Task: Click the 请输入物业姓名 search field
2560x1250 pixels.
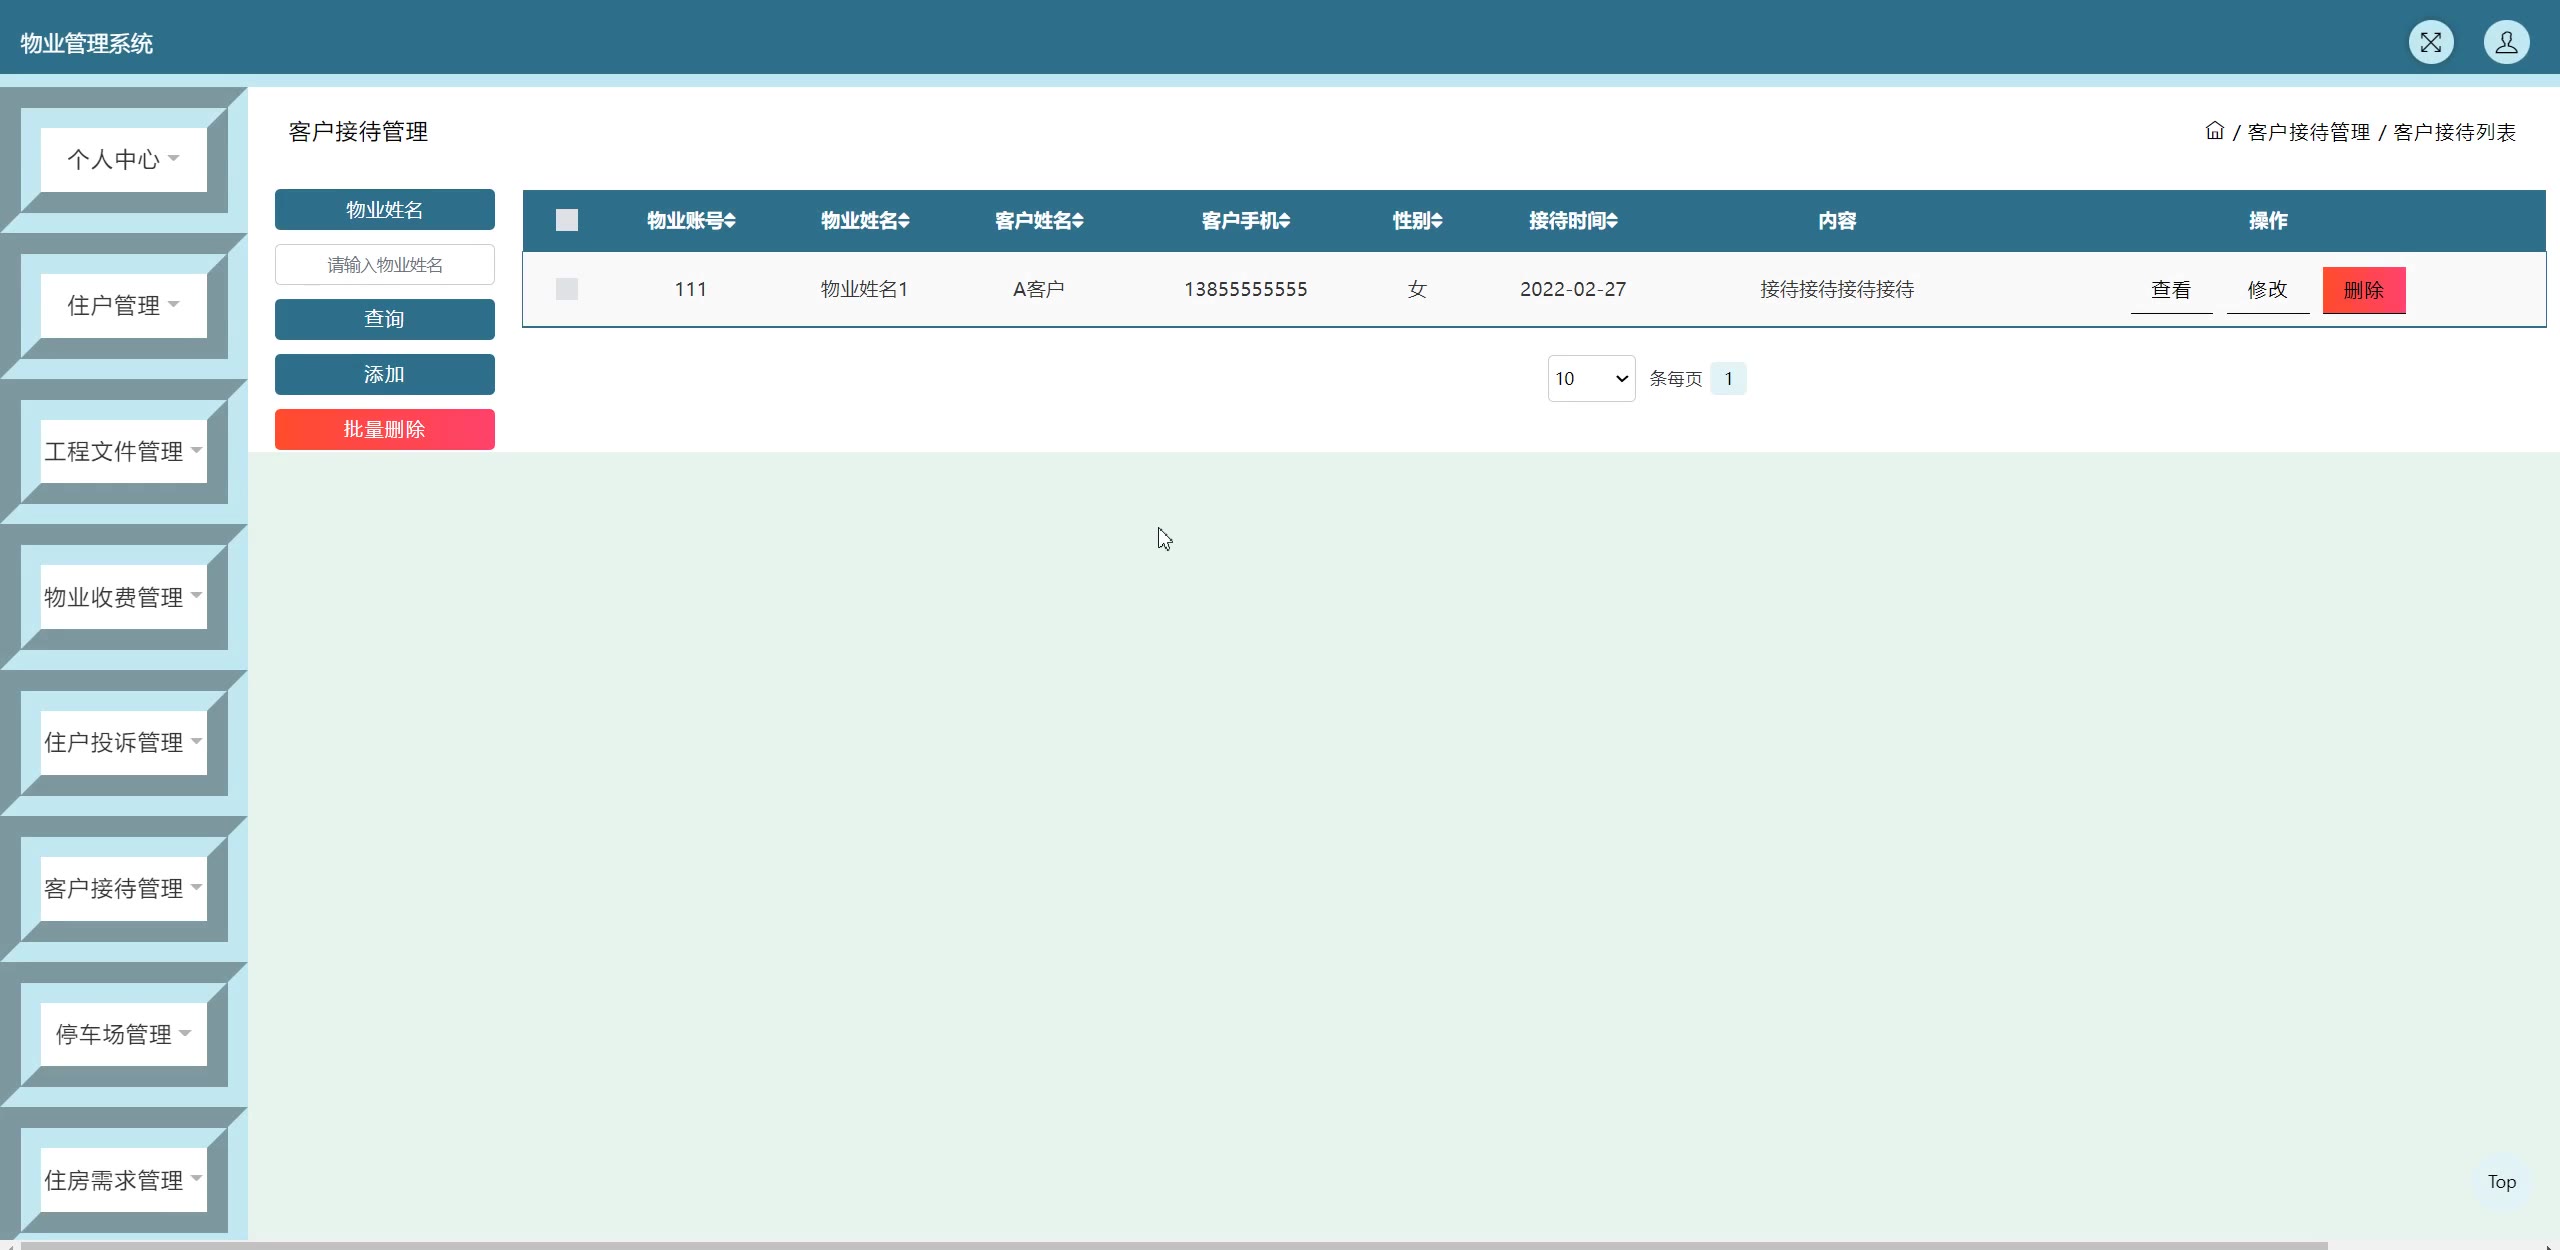Action: click(384, 265)
